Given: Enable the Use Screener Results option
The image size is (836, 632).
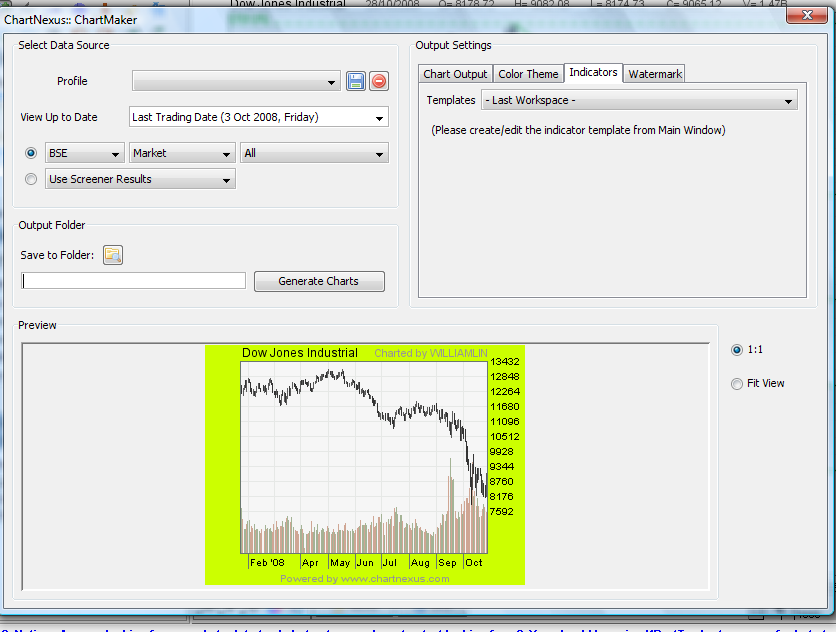Looking at the screenshot, I should pyautogui.click(x=30, y=178).
